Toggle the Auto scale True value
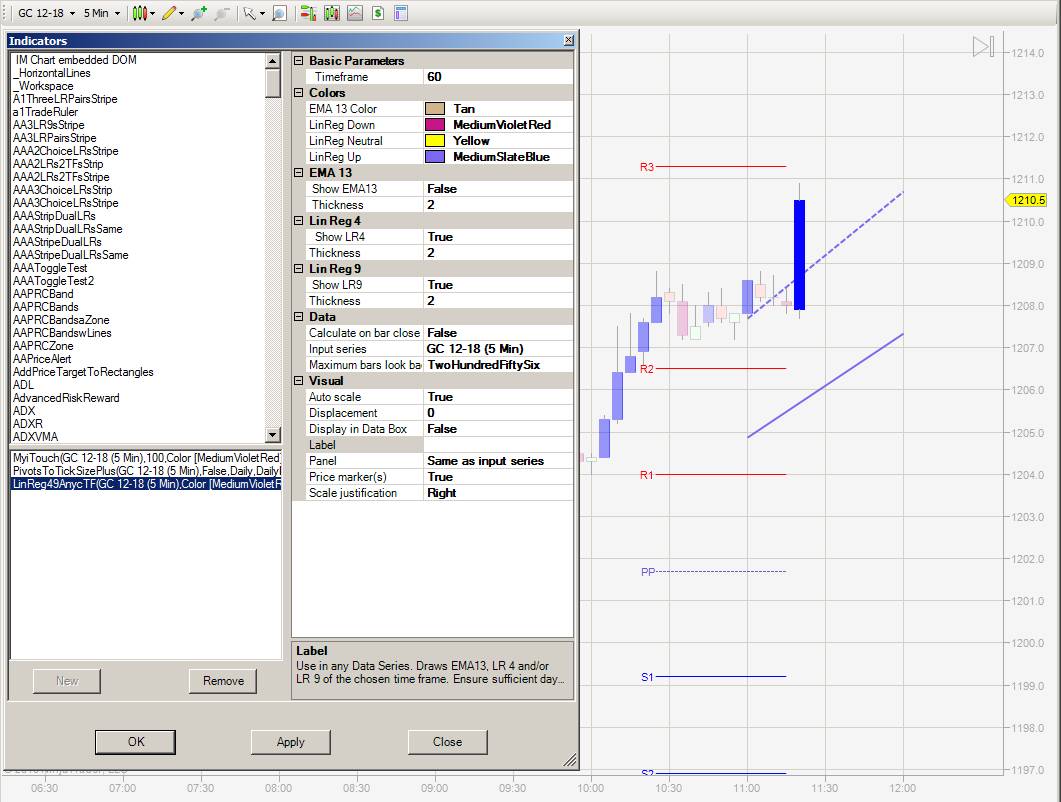This screenshot has height=802, width=1061. pyautogui.click(x=498, y=397)
